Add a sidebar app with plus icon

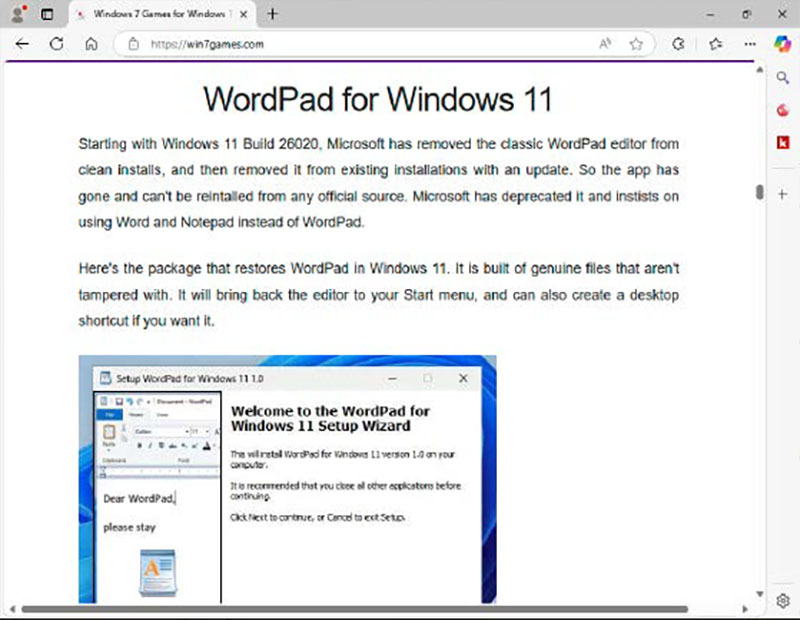pos(783,194)
